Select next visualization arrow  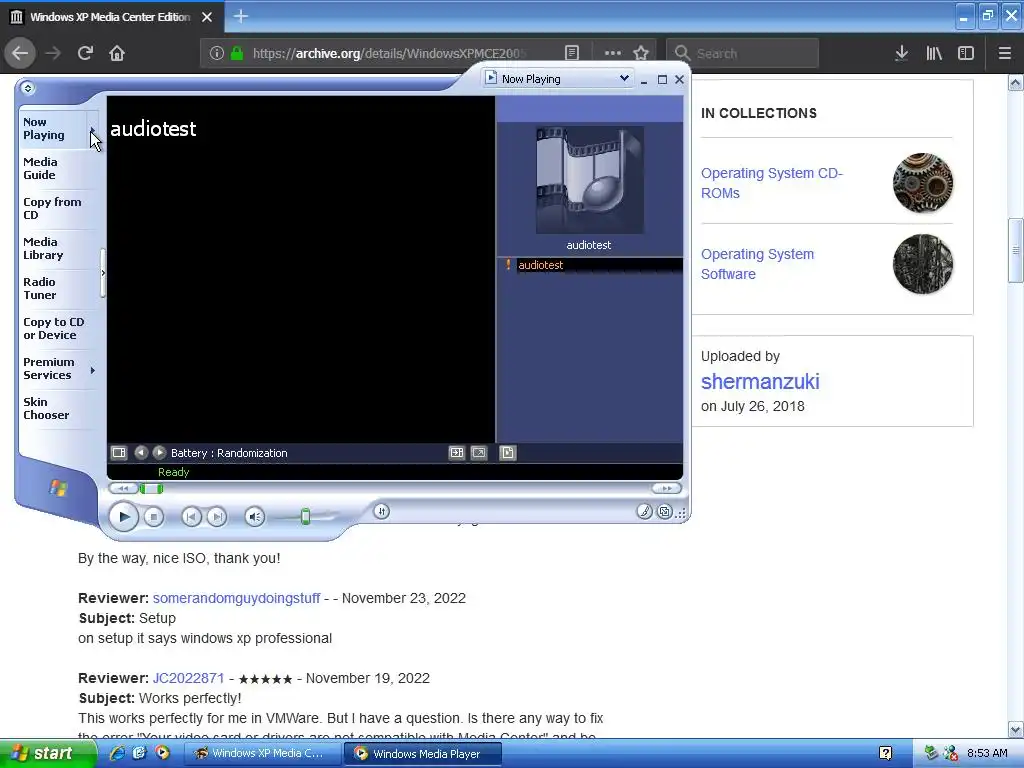(159, 452)
